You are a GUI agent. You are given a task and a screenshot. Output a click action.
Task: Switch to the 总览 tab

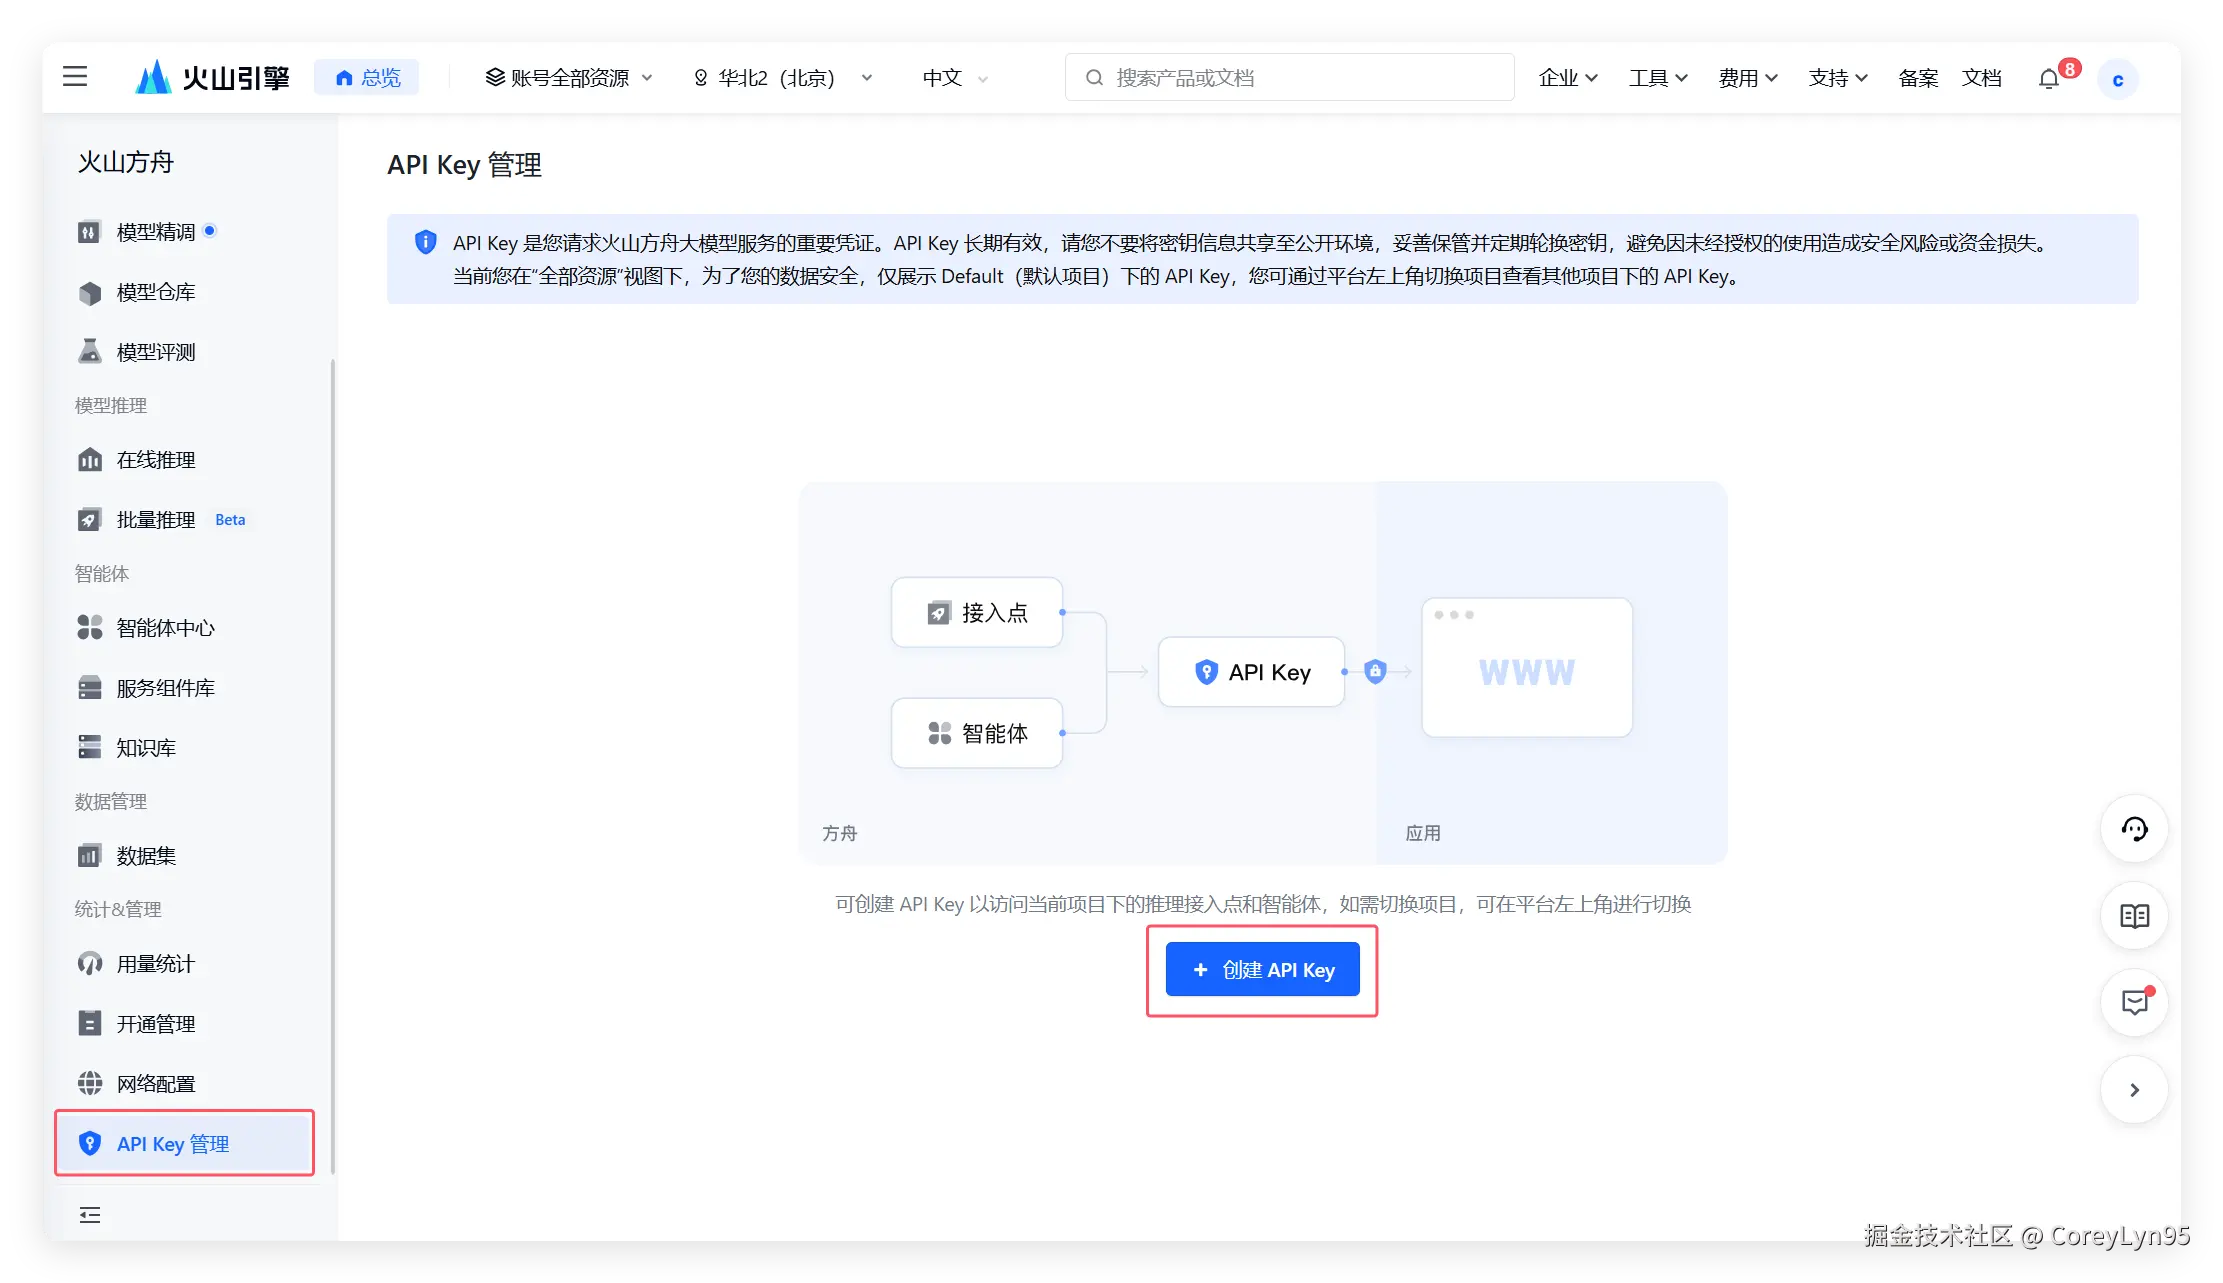click(367, 76)
